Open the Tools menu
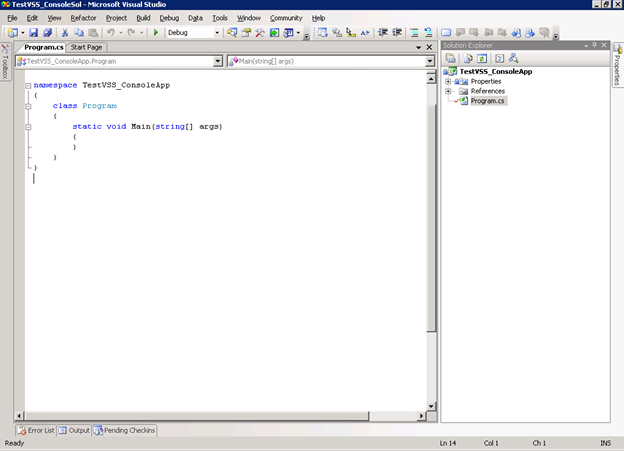 [220, 18]
